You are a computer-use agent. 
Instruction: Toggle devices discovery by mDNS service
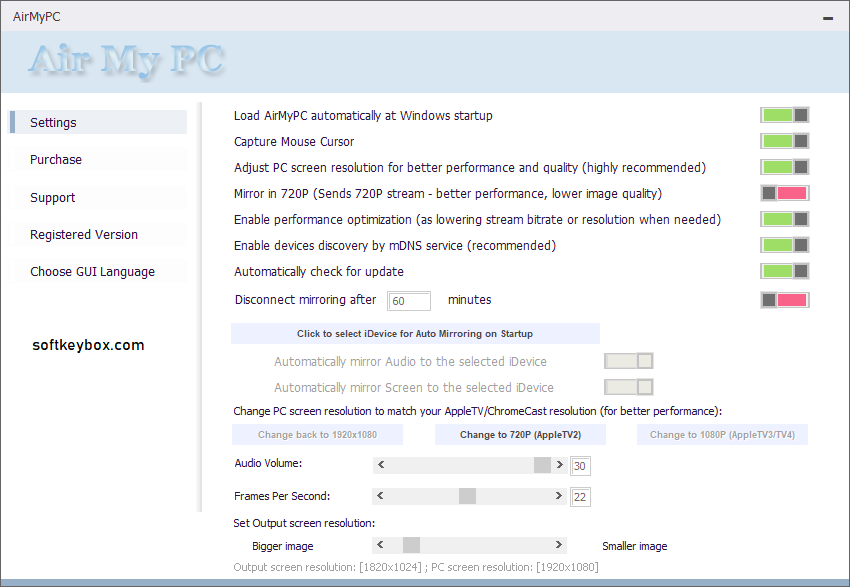tap(785, 245)
